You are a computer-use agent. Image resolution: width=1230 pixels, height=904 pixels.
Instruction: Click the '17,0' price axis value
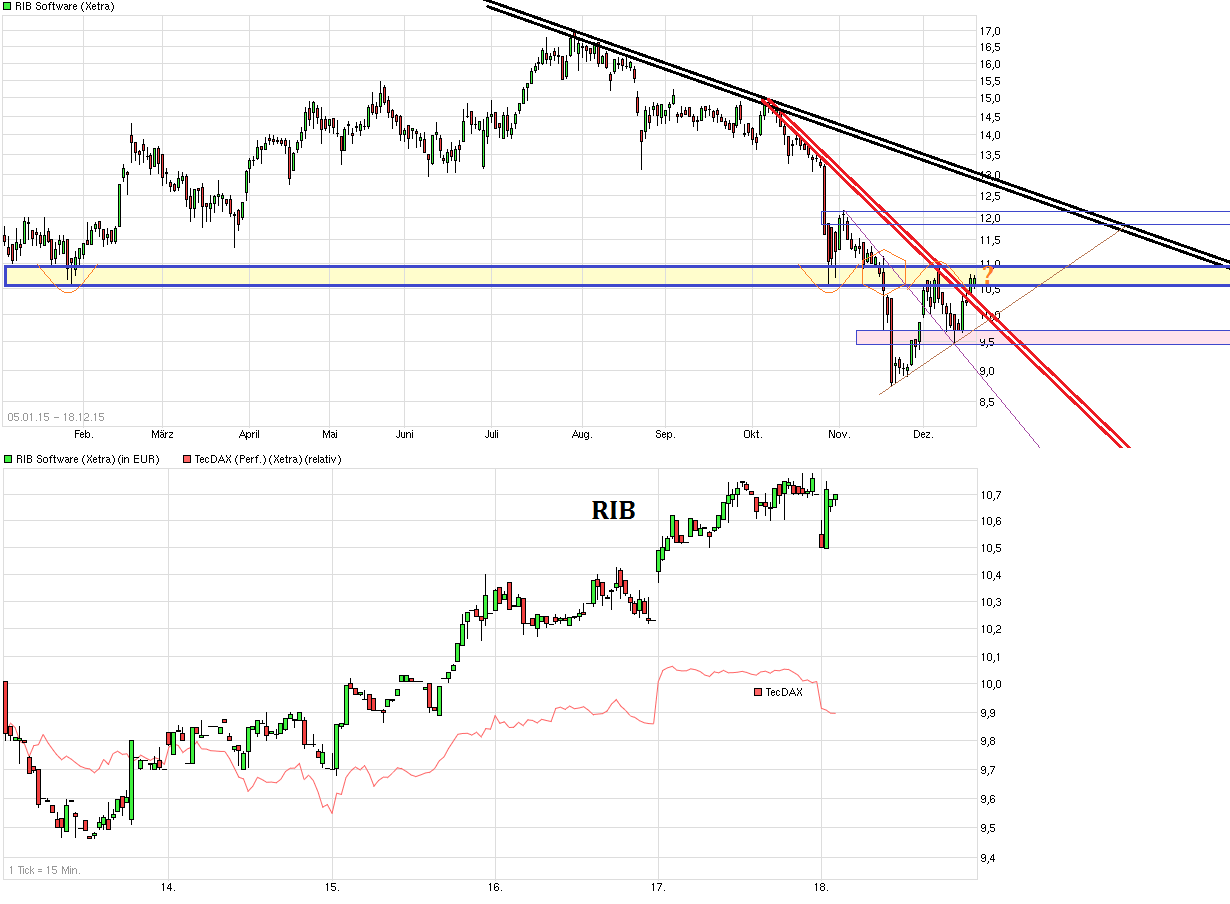990,31
